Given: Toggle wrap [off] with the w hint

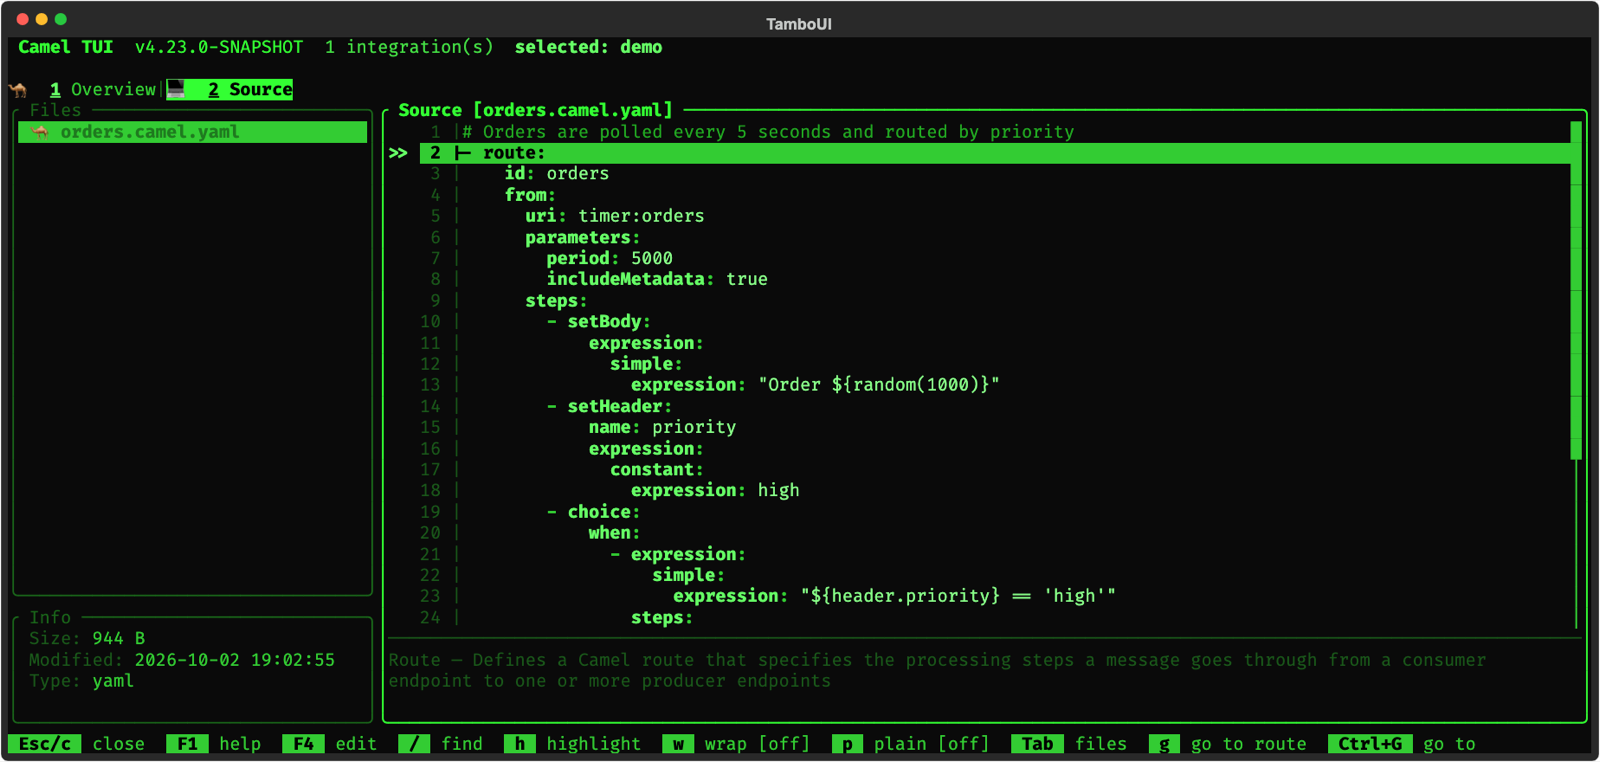Looking at the screenshot, I should (x=736, y=744).
